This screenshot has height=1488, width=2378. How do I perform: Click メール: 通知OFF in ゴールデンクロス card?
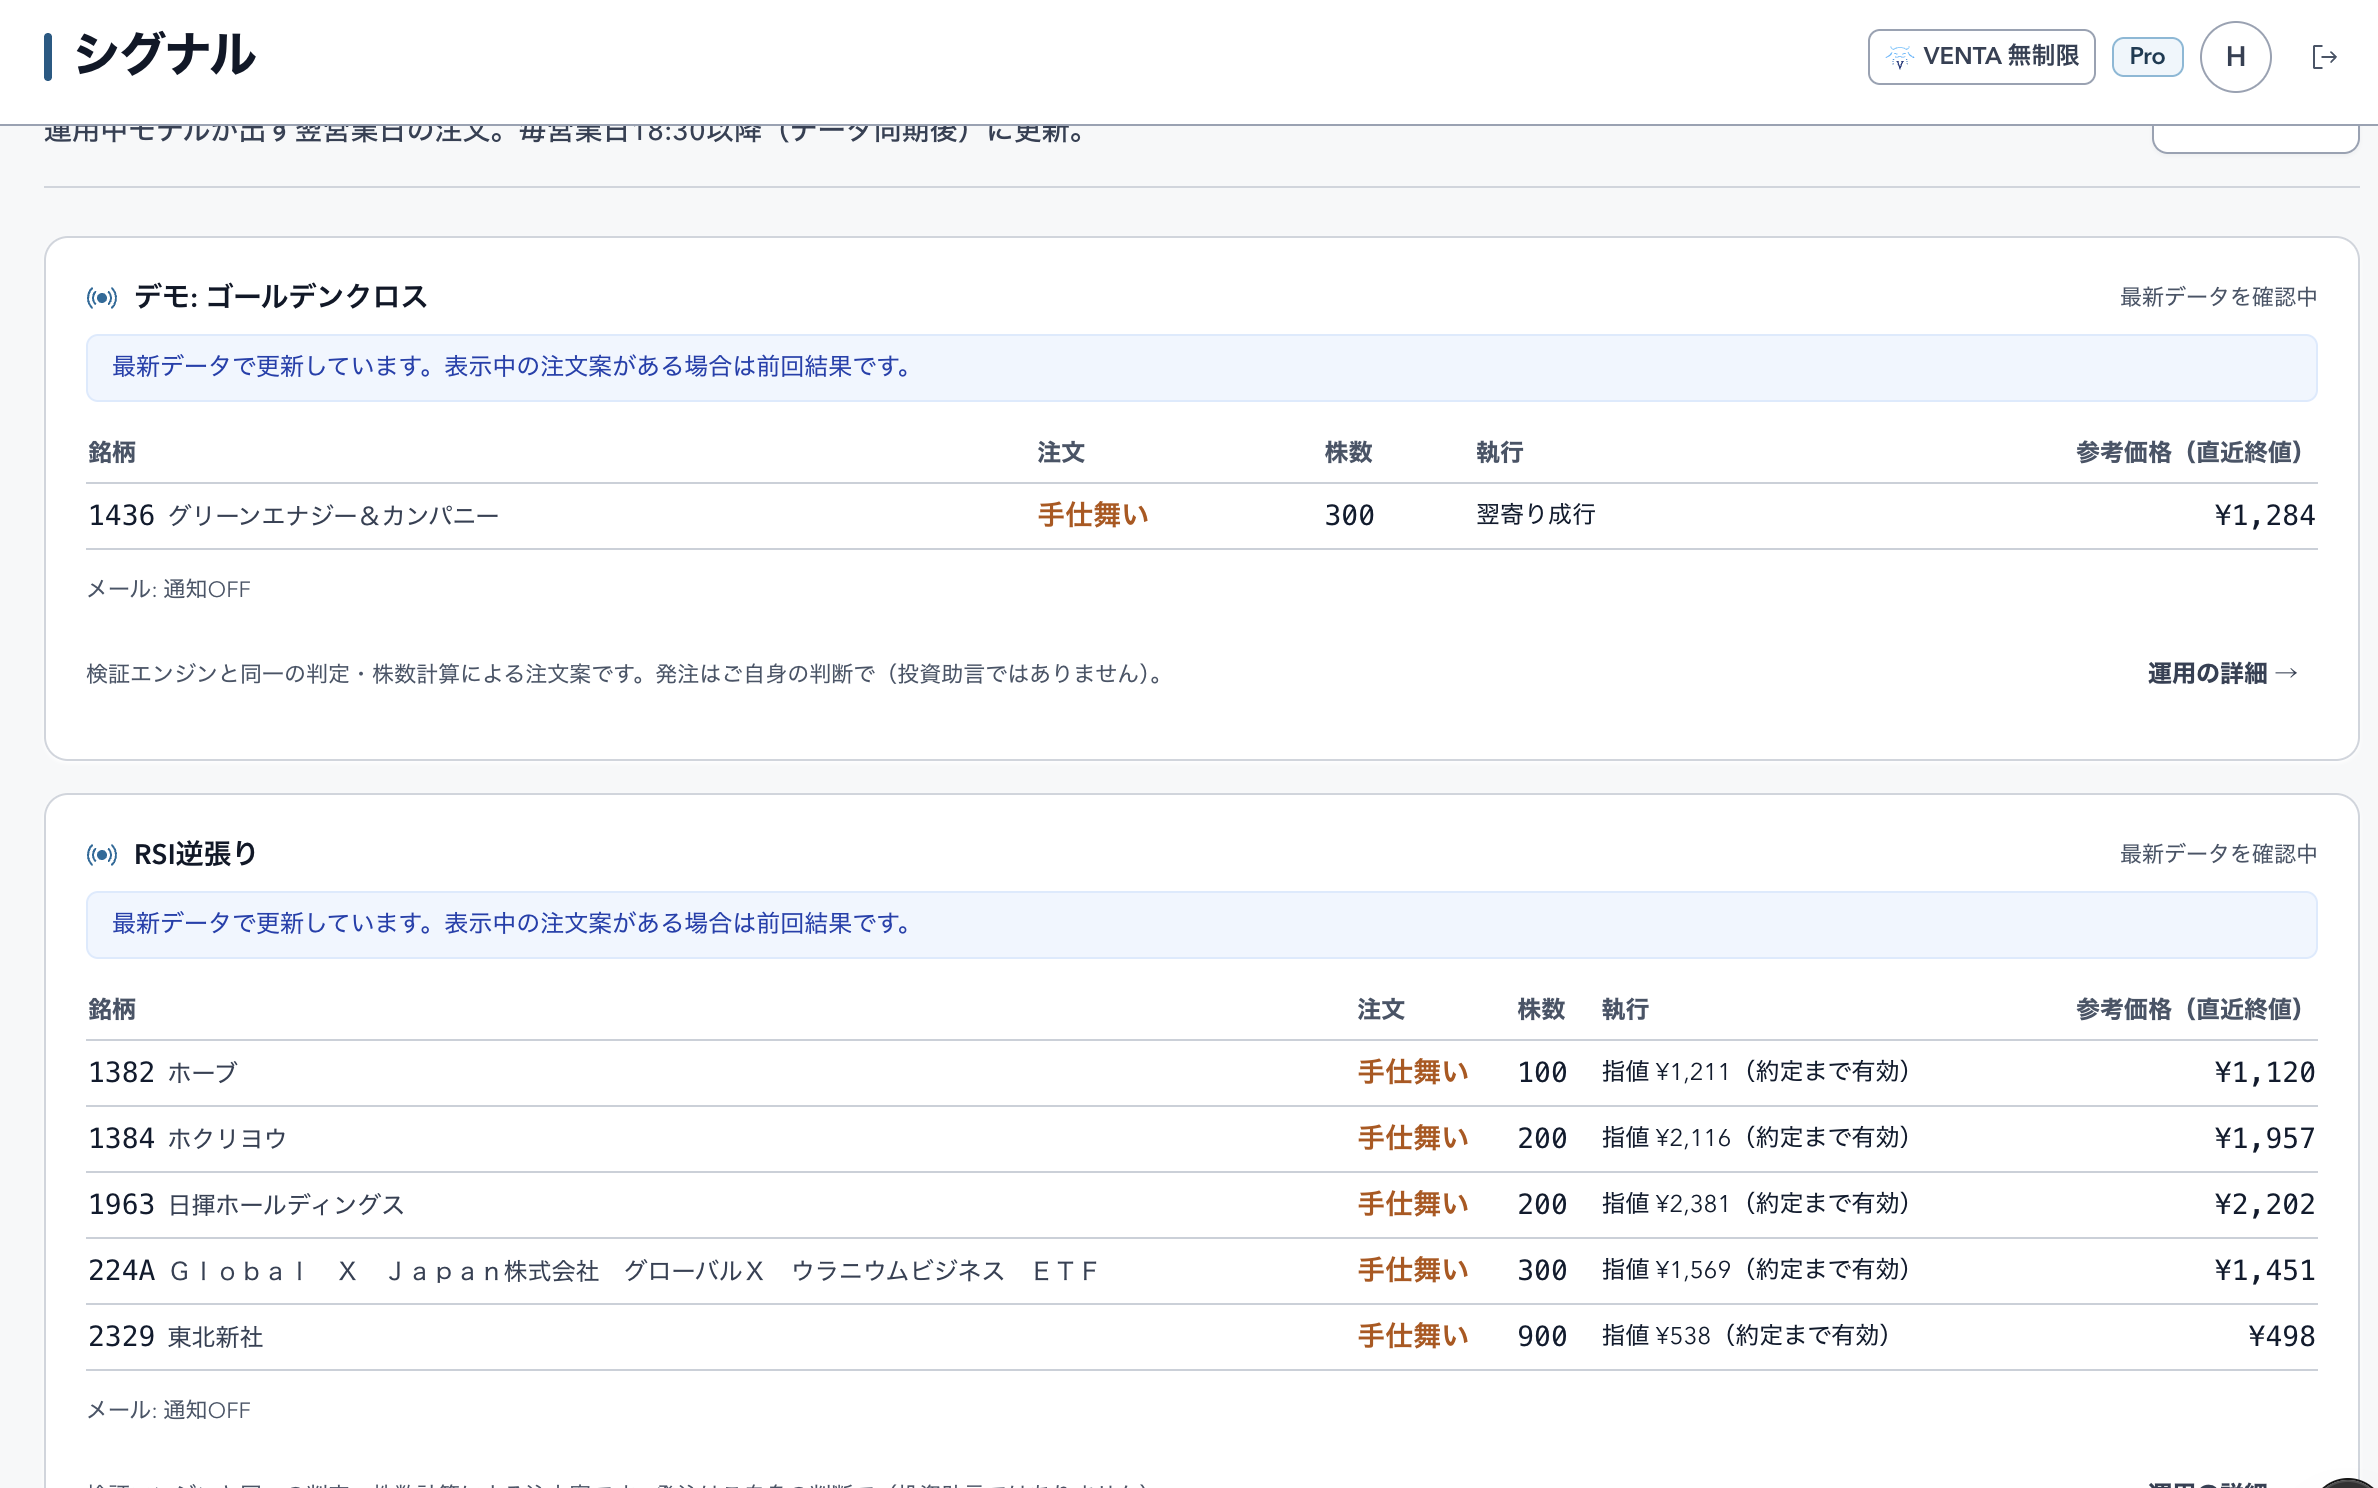tap(169, 589)
